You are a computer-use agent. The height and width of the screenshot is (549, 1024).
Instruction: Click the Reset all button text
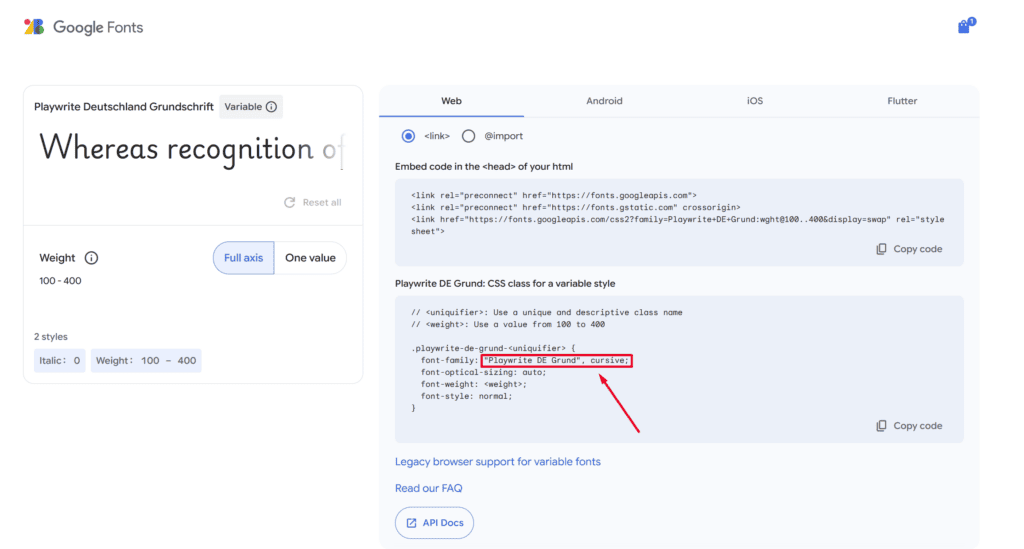[x=322, y=202]
